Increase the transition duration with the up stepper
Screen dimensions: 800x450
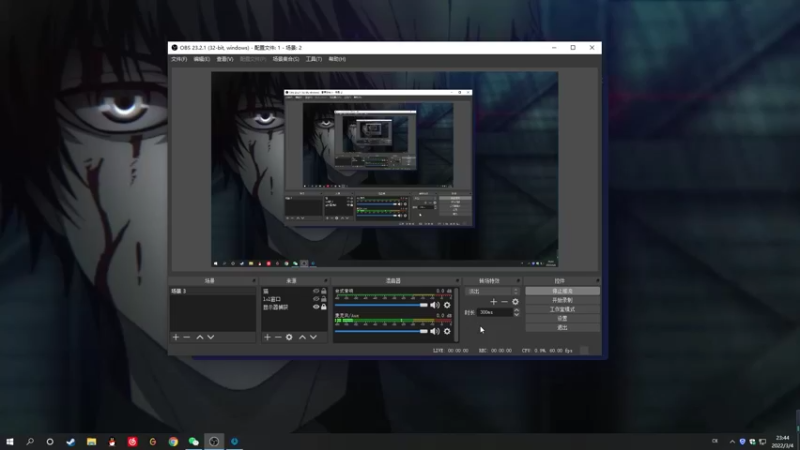coord(516,310)
